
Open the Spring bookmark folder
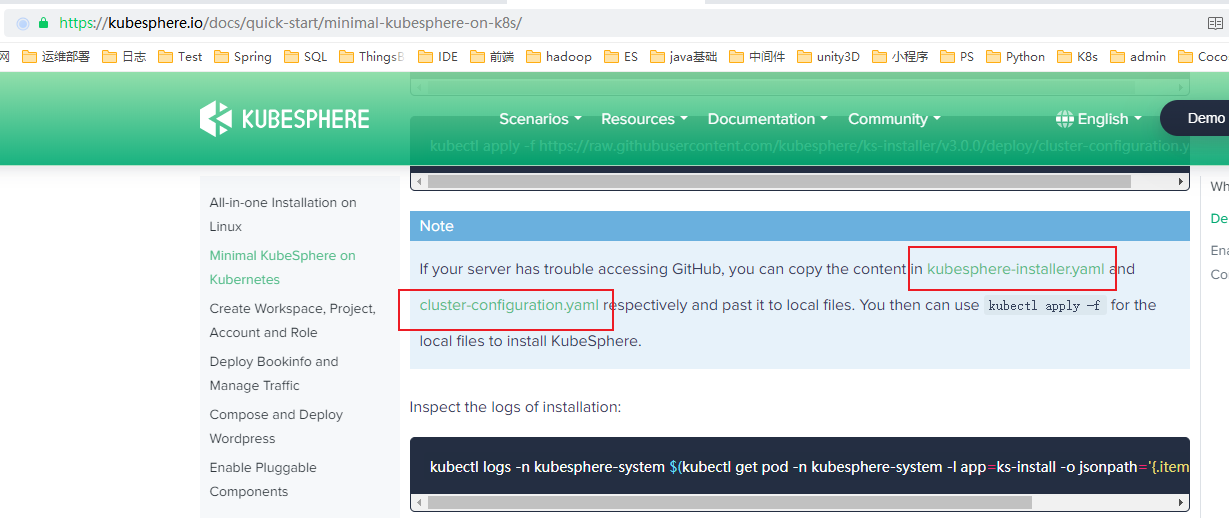pyautogui.click(x=242, y=57)
